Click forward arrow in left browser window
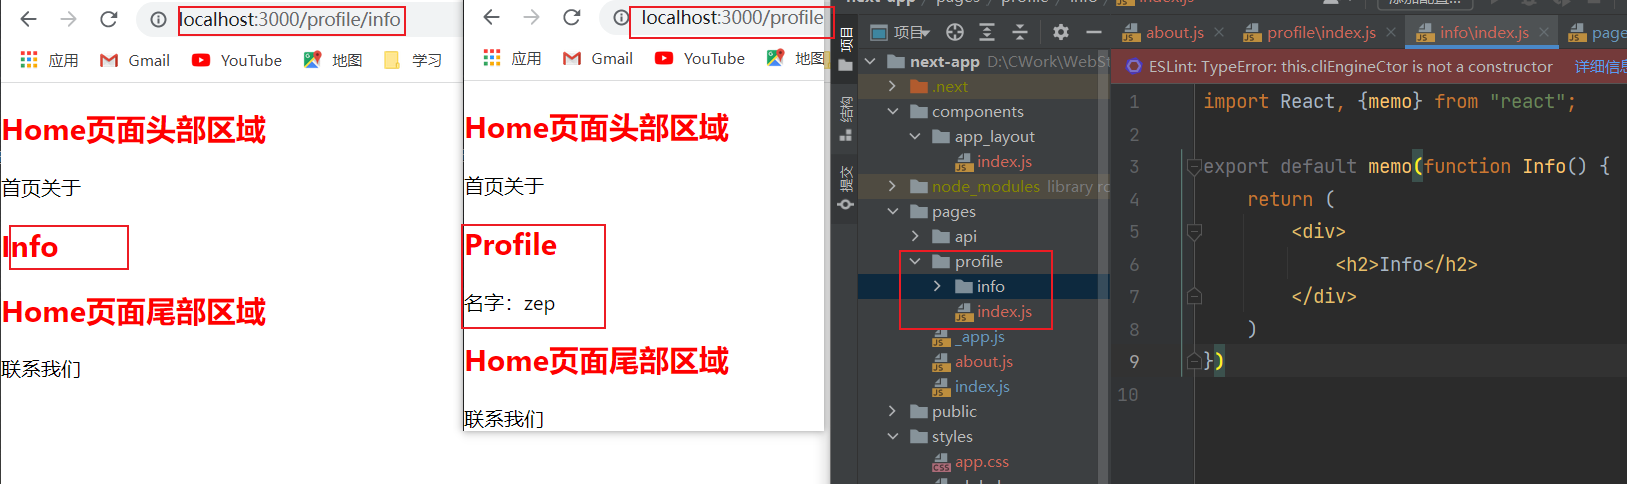 68,19
